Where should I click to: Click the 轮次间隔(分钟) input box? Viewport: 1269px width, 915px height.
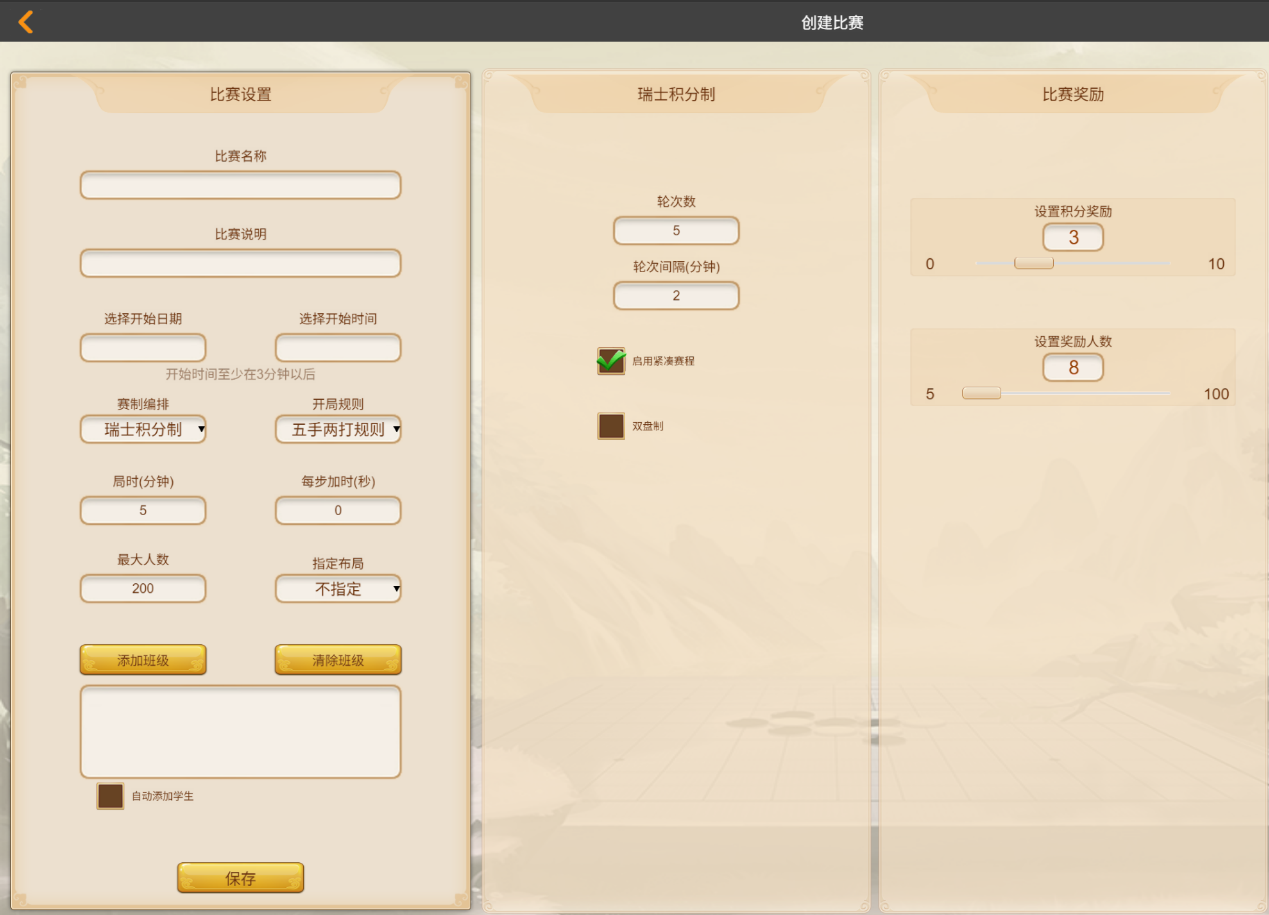pyautogui.click(x=676, y=296)
